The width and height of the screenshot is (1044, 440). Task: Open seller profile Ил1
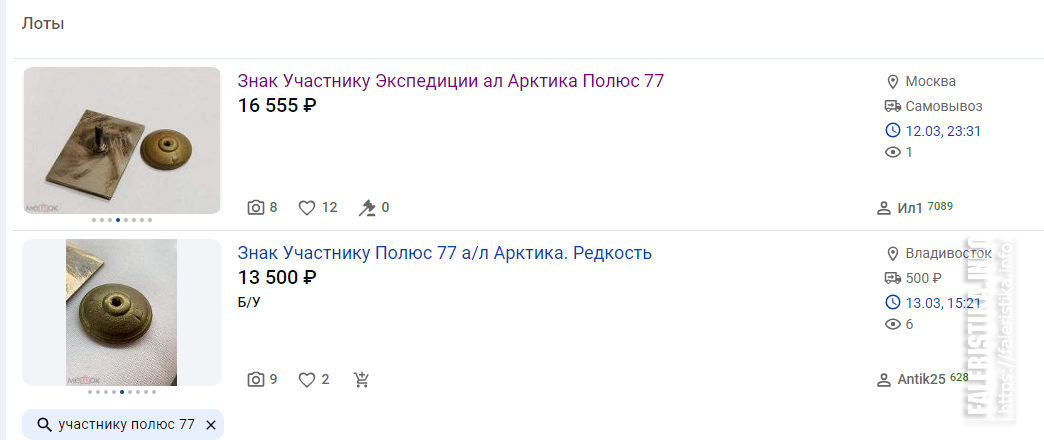[x=910, y=208]
